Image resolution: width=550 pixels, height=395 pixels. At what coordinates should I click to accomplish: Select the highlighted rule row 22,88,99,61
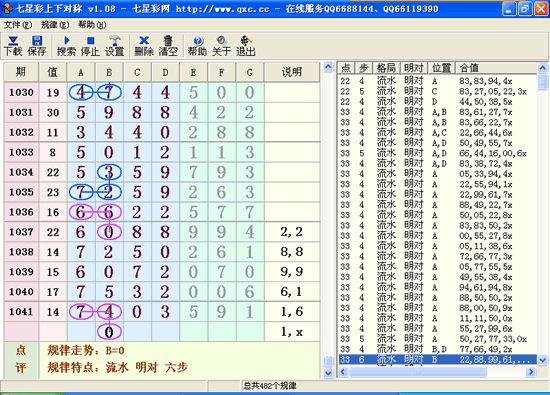coord(437,360)
